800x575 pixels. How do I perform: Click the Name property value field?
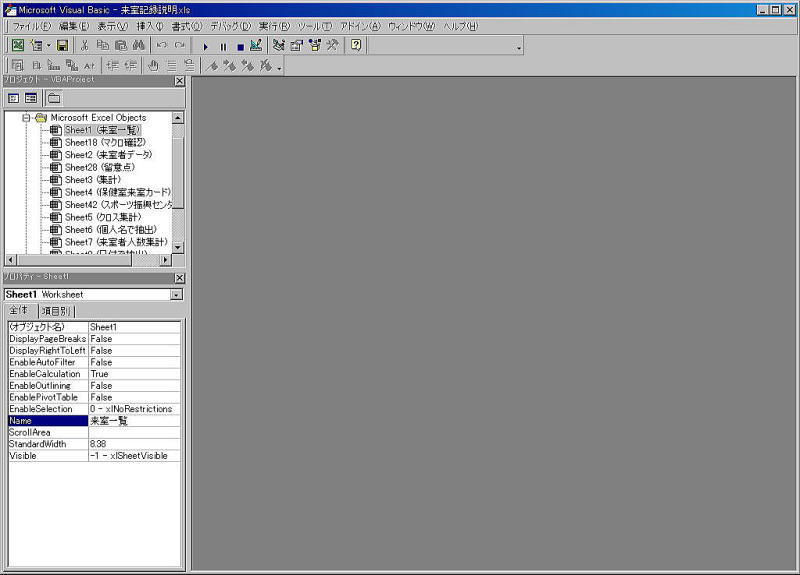134,421
